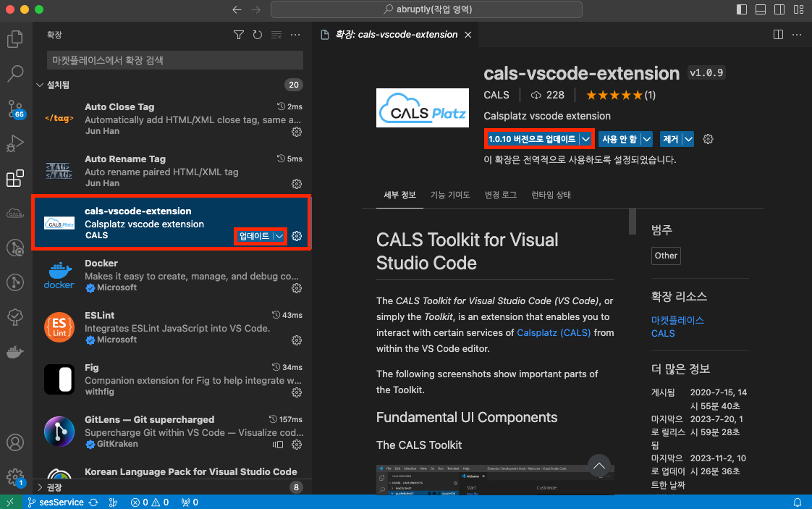This screenshot has width=812, height=510.
Task: Split the editor right
Action: click(778, 35)
